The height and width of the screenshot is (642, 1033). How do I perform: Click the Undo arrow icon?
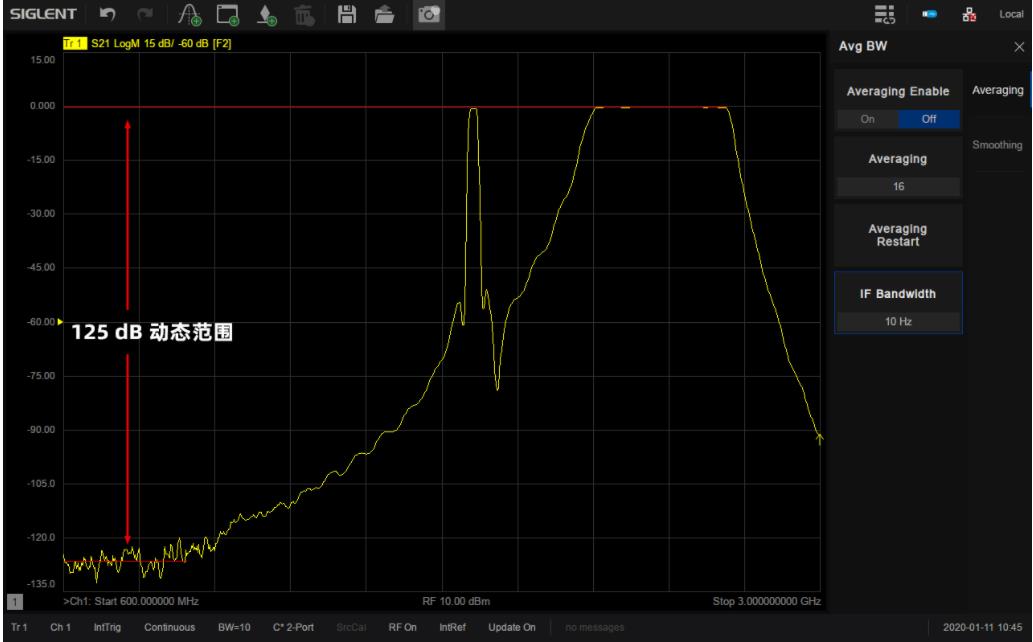(x=117, y=15)
